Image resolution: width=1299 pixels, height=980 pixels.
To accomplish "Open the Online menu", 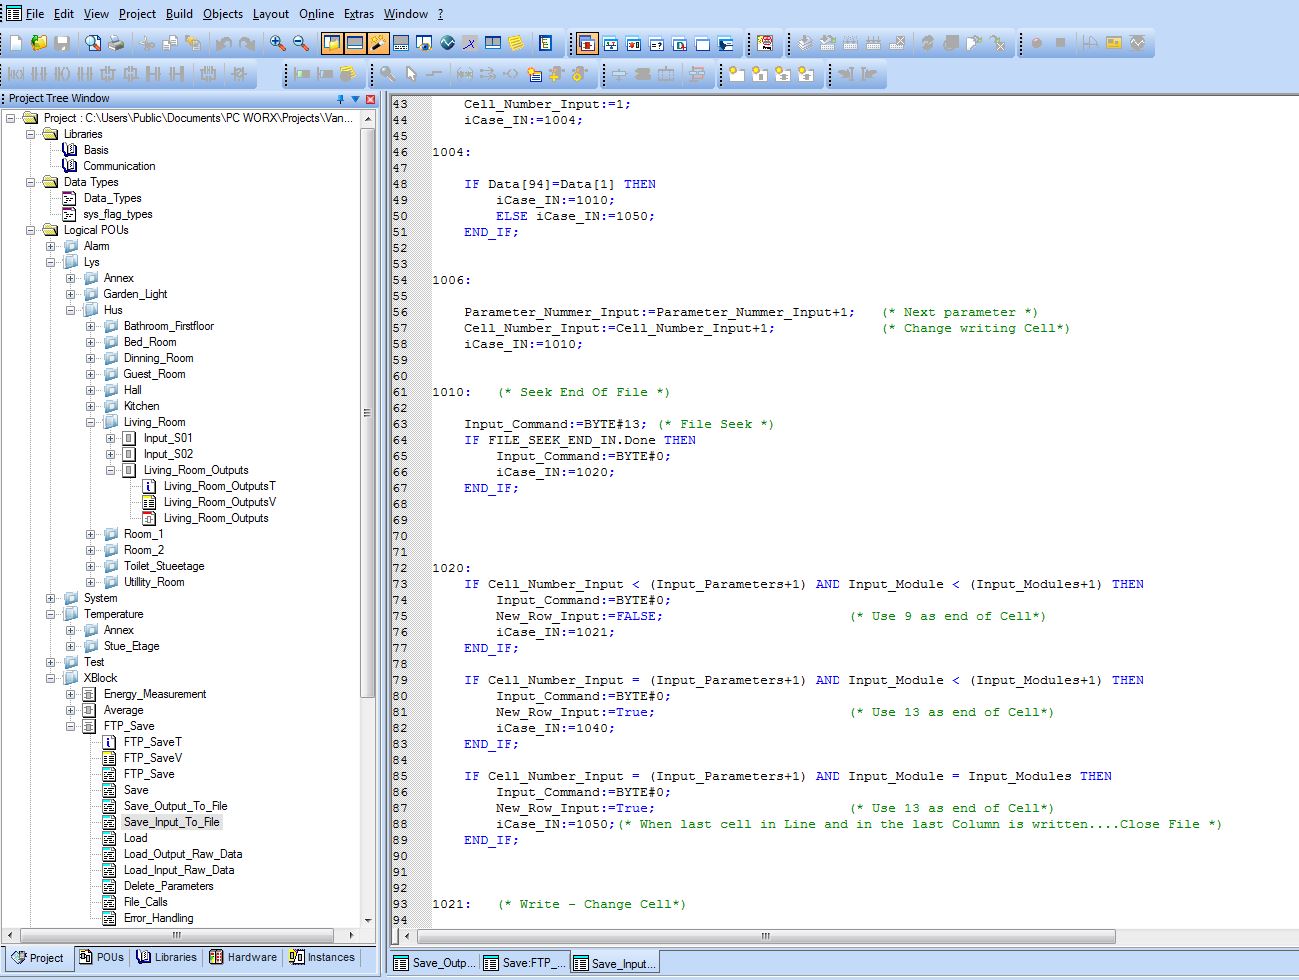I will coord(317,14).
